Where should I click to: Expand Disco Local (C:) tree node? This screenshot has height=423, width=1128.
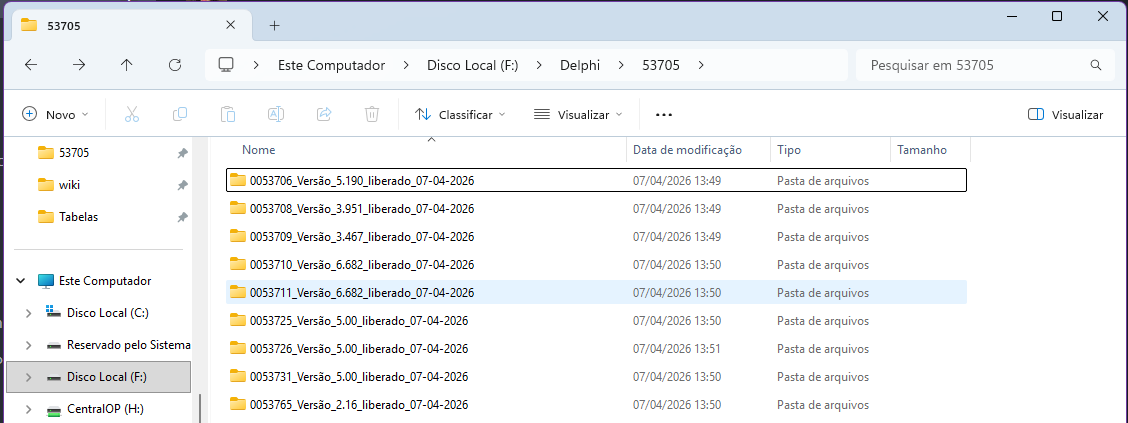(27, 313)
